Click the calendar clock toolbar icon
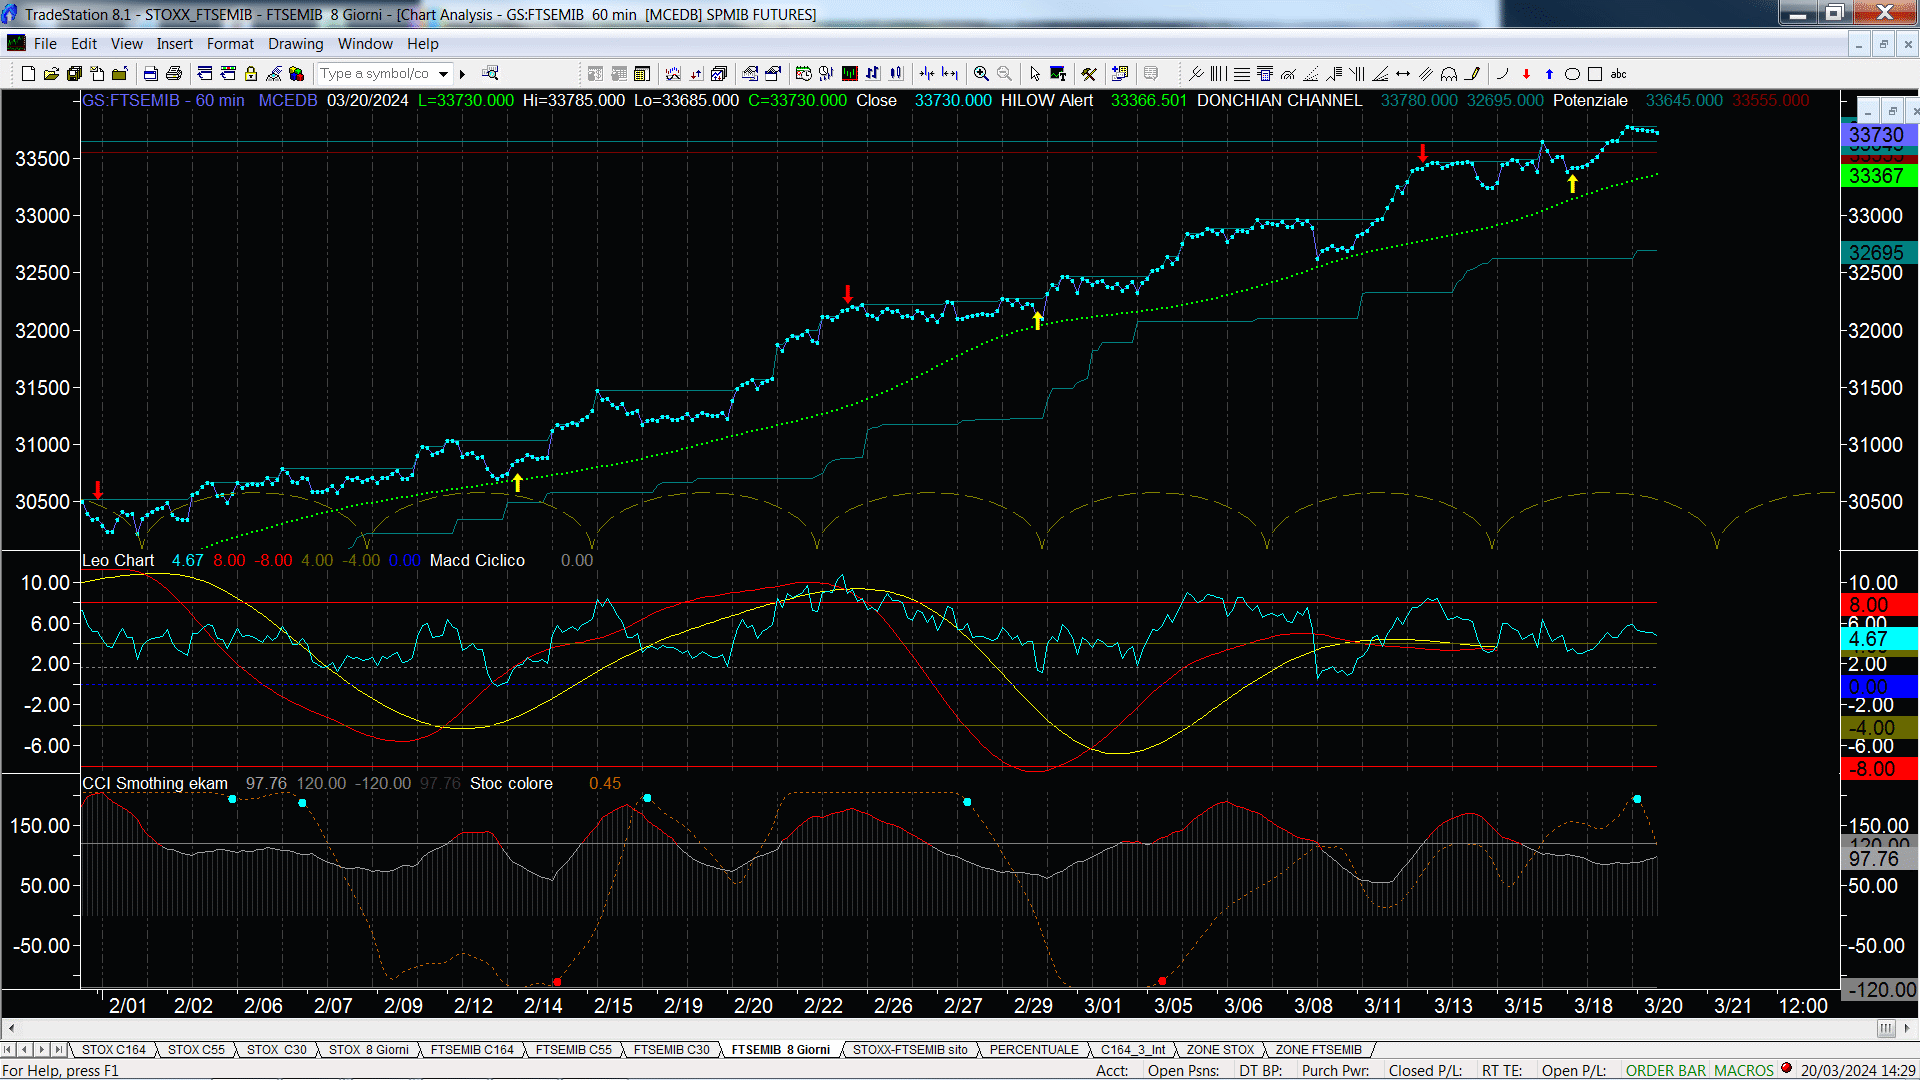The height and width of the screenshot is (1080, 1920). click(x=804, y=74)
